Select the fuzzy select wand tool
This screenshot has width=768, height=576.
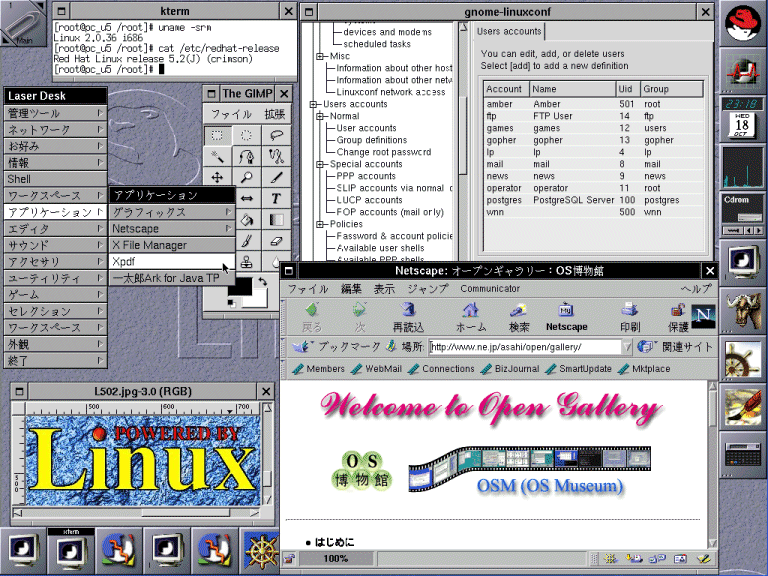point(217,156)
